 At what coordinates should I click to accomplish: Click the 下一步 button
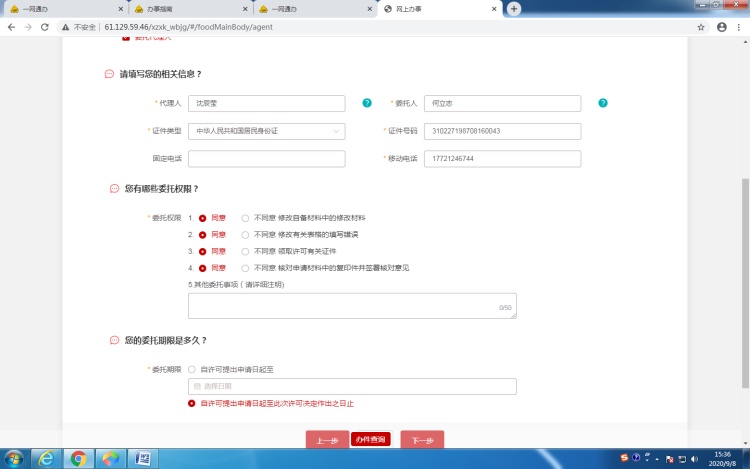tap(422, 440)
